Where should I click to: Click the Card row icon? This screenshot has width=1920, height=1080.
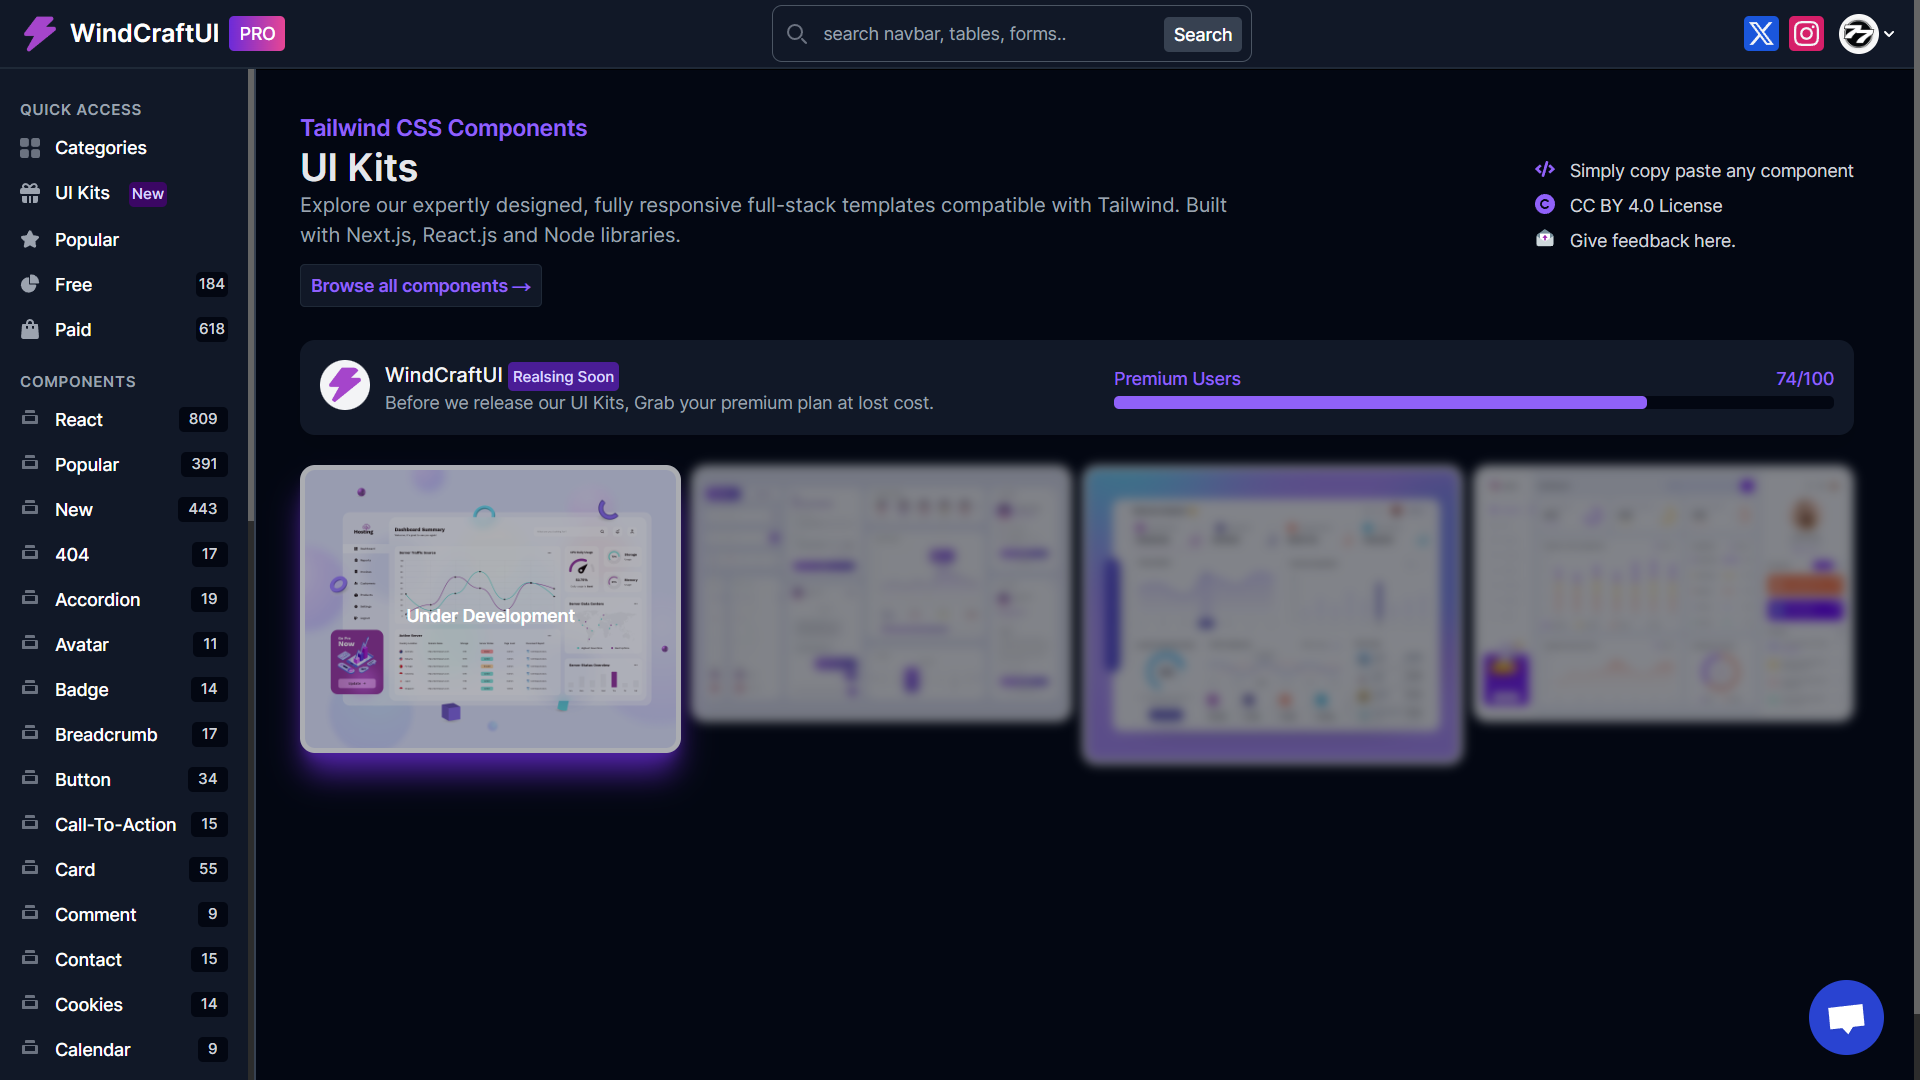30,868
